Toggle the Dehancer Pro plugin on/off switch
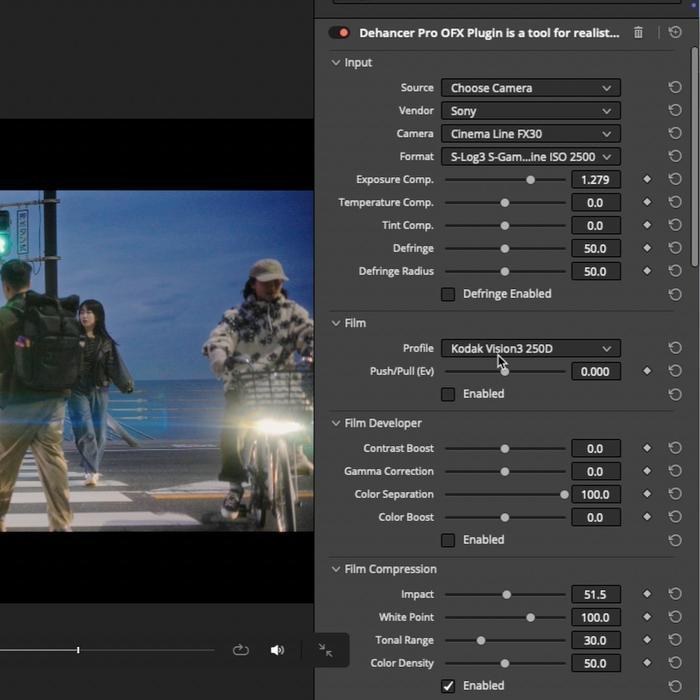Viewport: 700px width, 700px height. tap(339, 33)
